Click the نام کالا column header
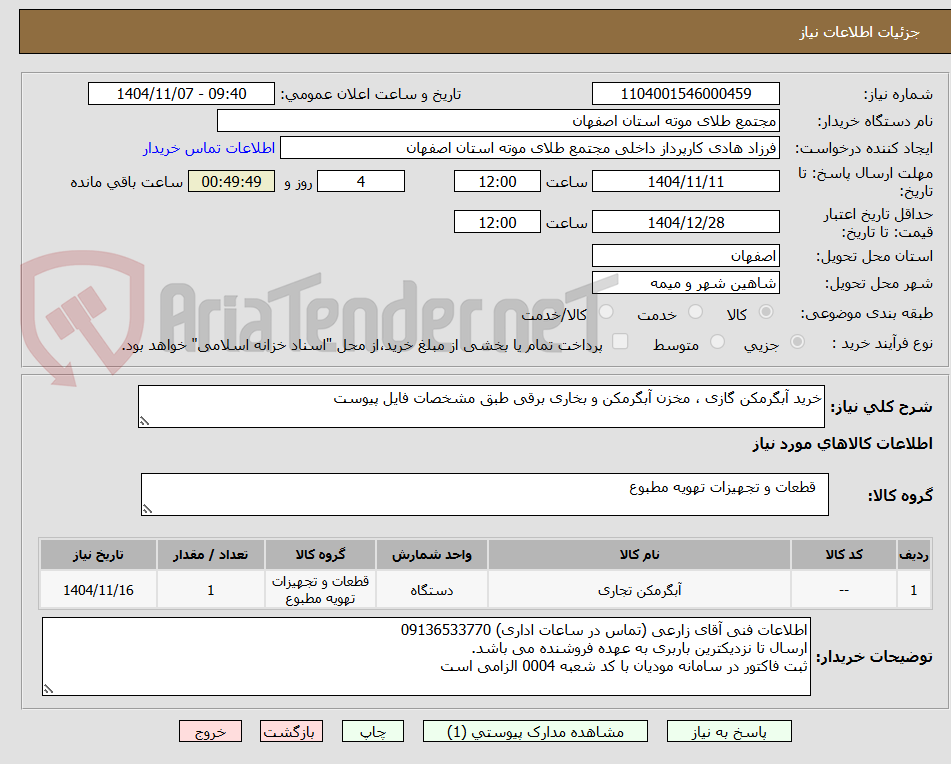Image resolution: width=951 pixels, height=764 pixels. (x=639, y=555)
